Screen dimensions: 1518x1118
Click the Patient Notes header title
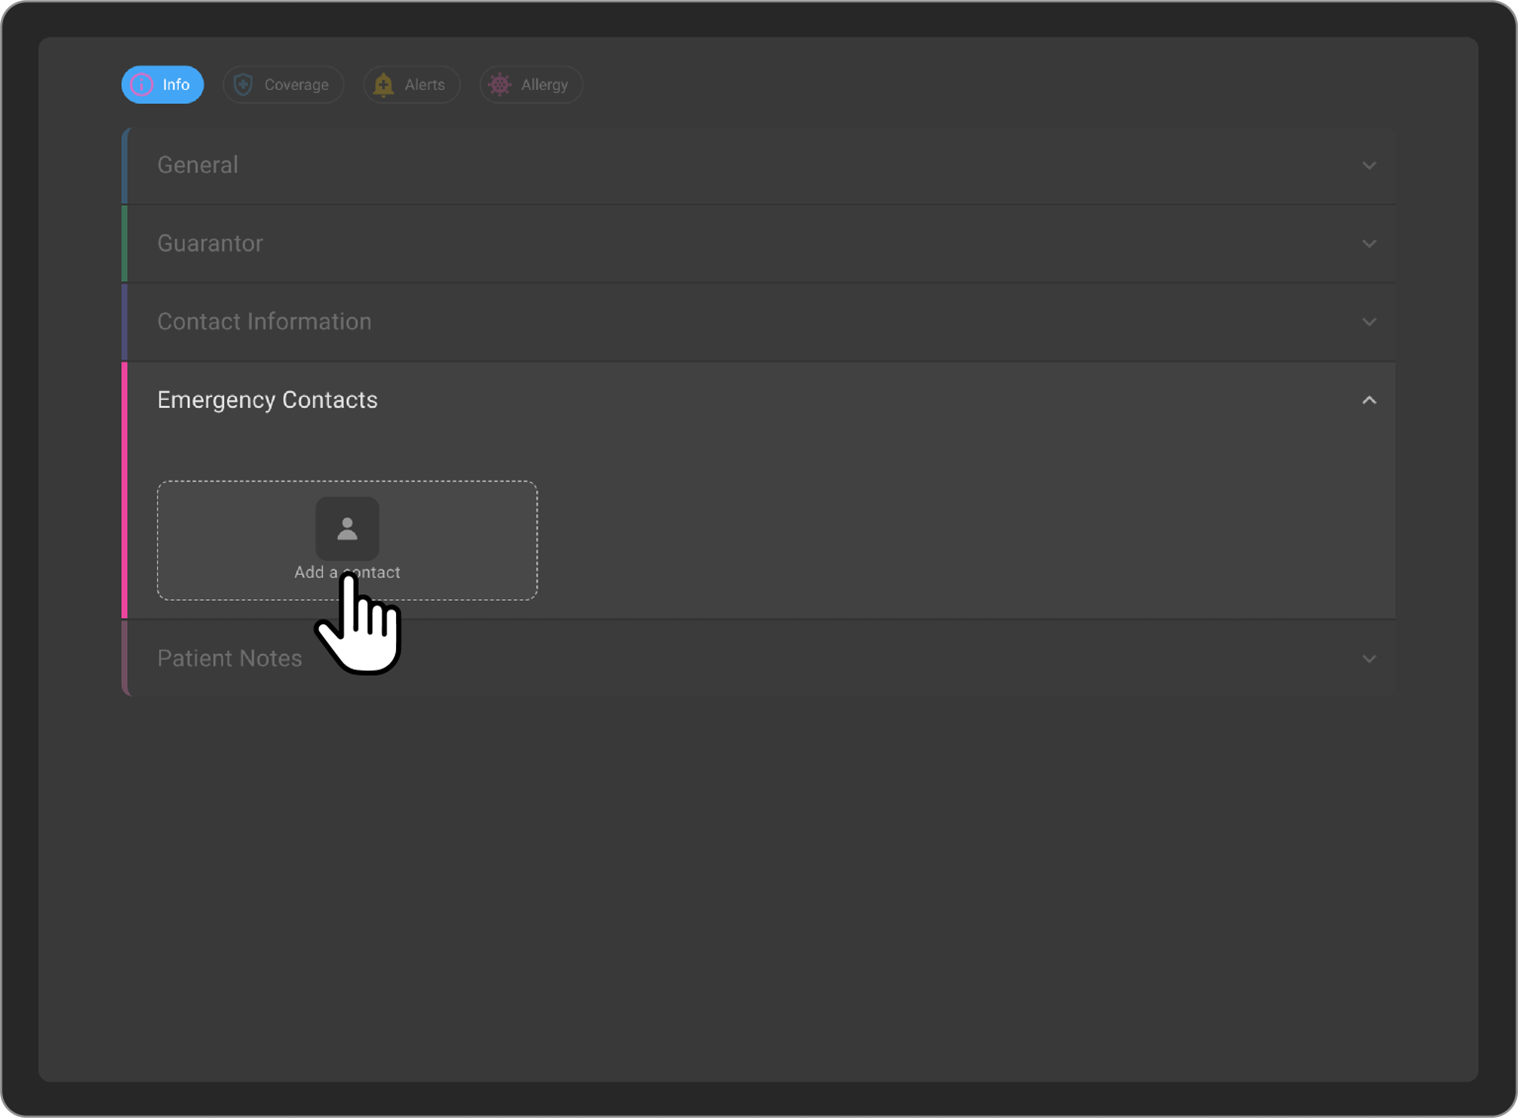[x=229, y=658]
